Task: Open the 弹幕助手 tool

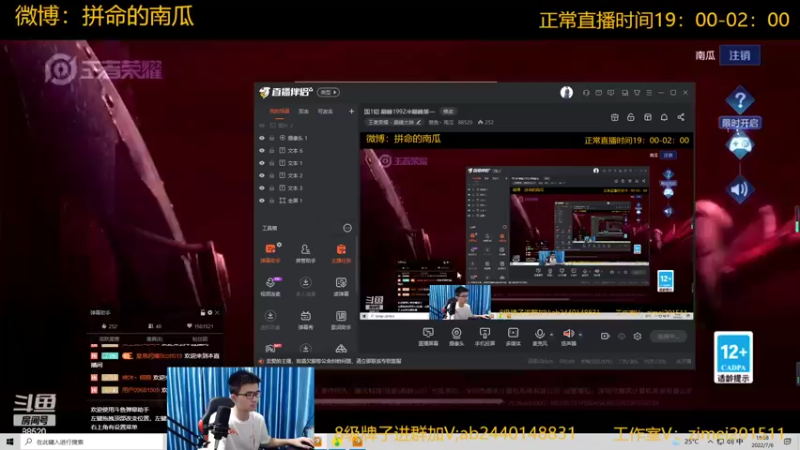Action: 270,253
